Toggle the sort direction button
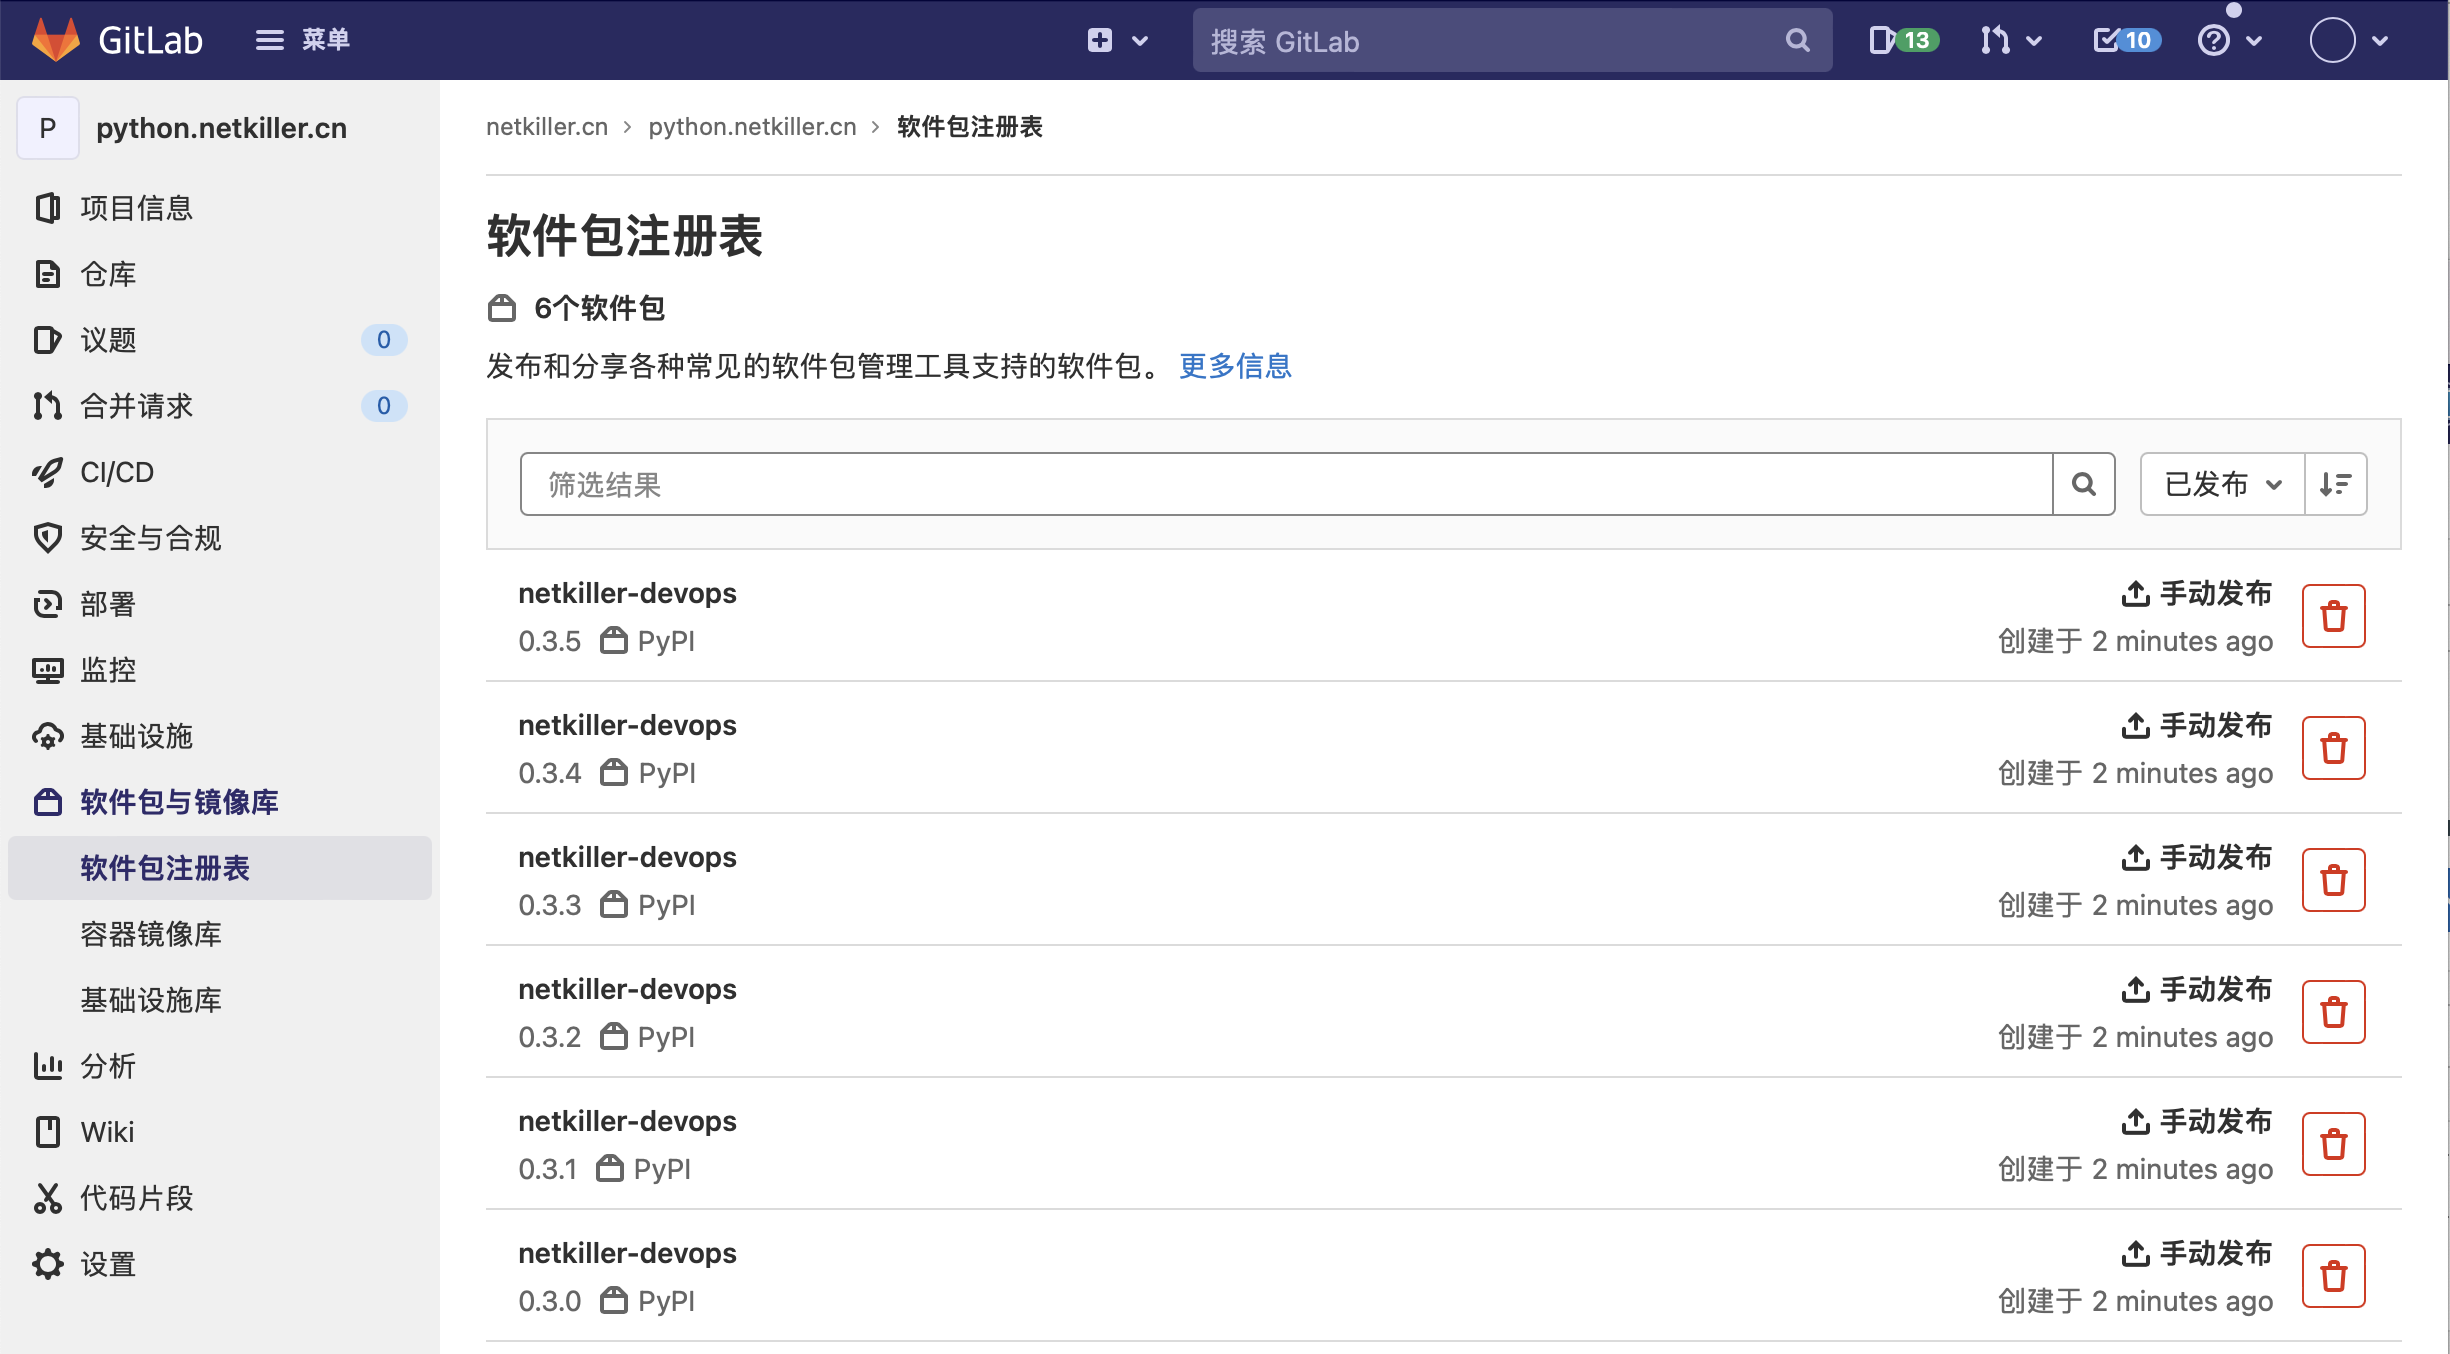 [2336, 485]
